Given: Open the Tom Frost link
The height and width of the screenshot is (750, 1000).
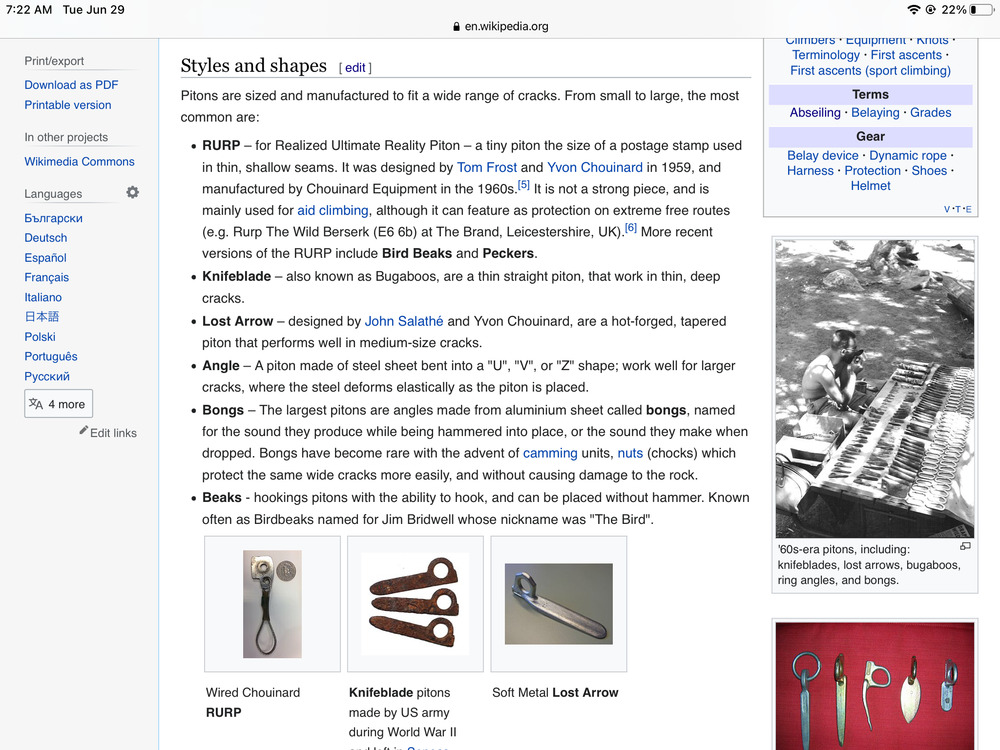Looking at the screenshot, I should (487, 167).
